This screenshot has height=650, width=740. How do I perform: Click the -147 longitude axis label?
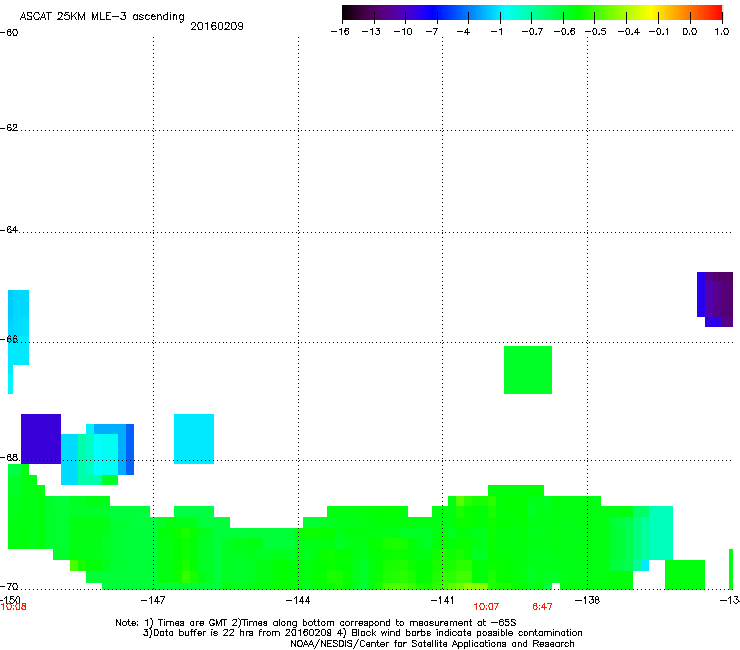153,600
